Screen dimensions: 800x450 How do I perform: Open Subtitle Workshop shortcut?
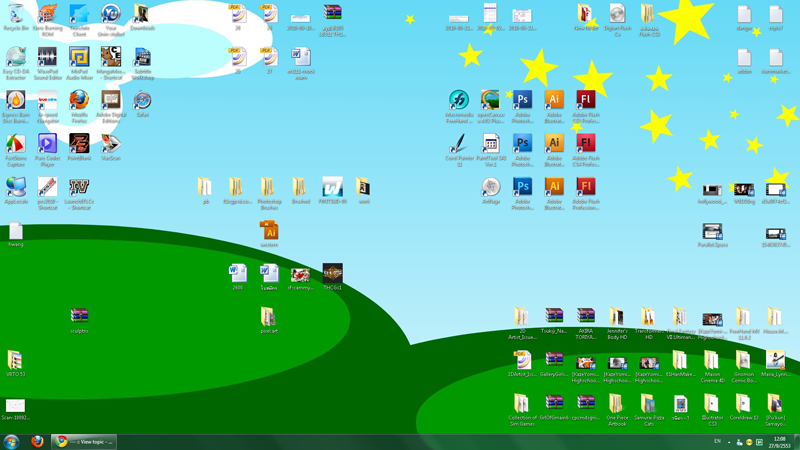point(142,63)
